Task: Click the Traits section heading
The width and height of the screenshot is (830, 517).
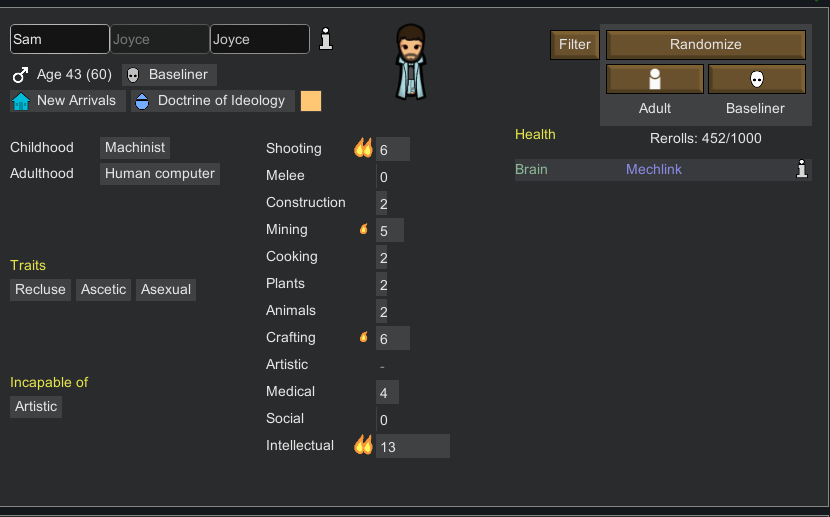Action: 28,265
